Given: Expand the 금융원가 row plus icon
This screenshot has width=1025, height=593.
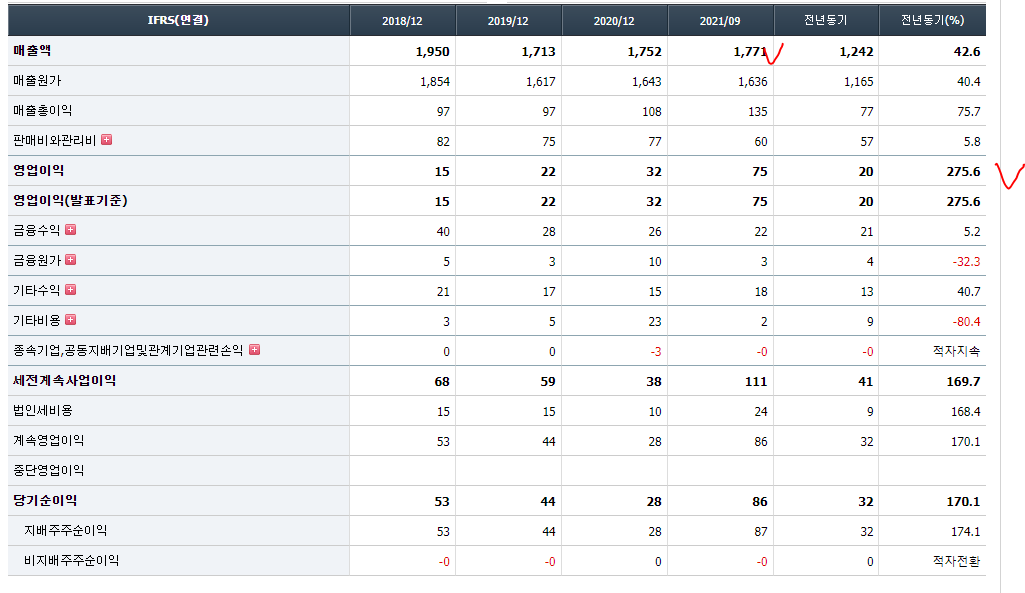Looking at the screenshot, I should [71, 260].
